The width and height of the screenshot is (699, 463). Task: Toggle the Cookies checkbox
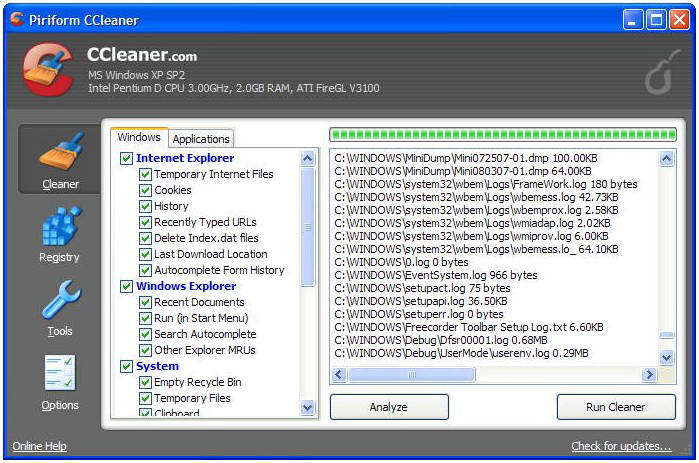tap(145, 190)
